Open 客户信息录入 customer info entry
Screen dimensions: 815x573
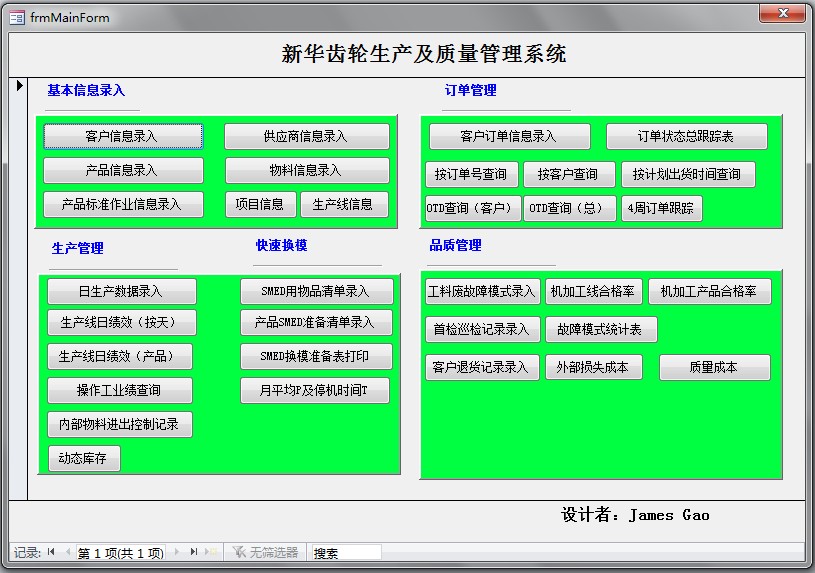tap(123, 136)
